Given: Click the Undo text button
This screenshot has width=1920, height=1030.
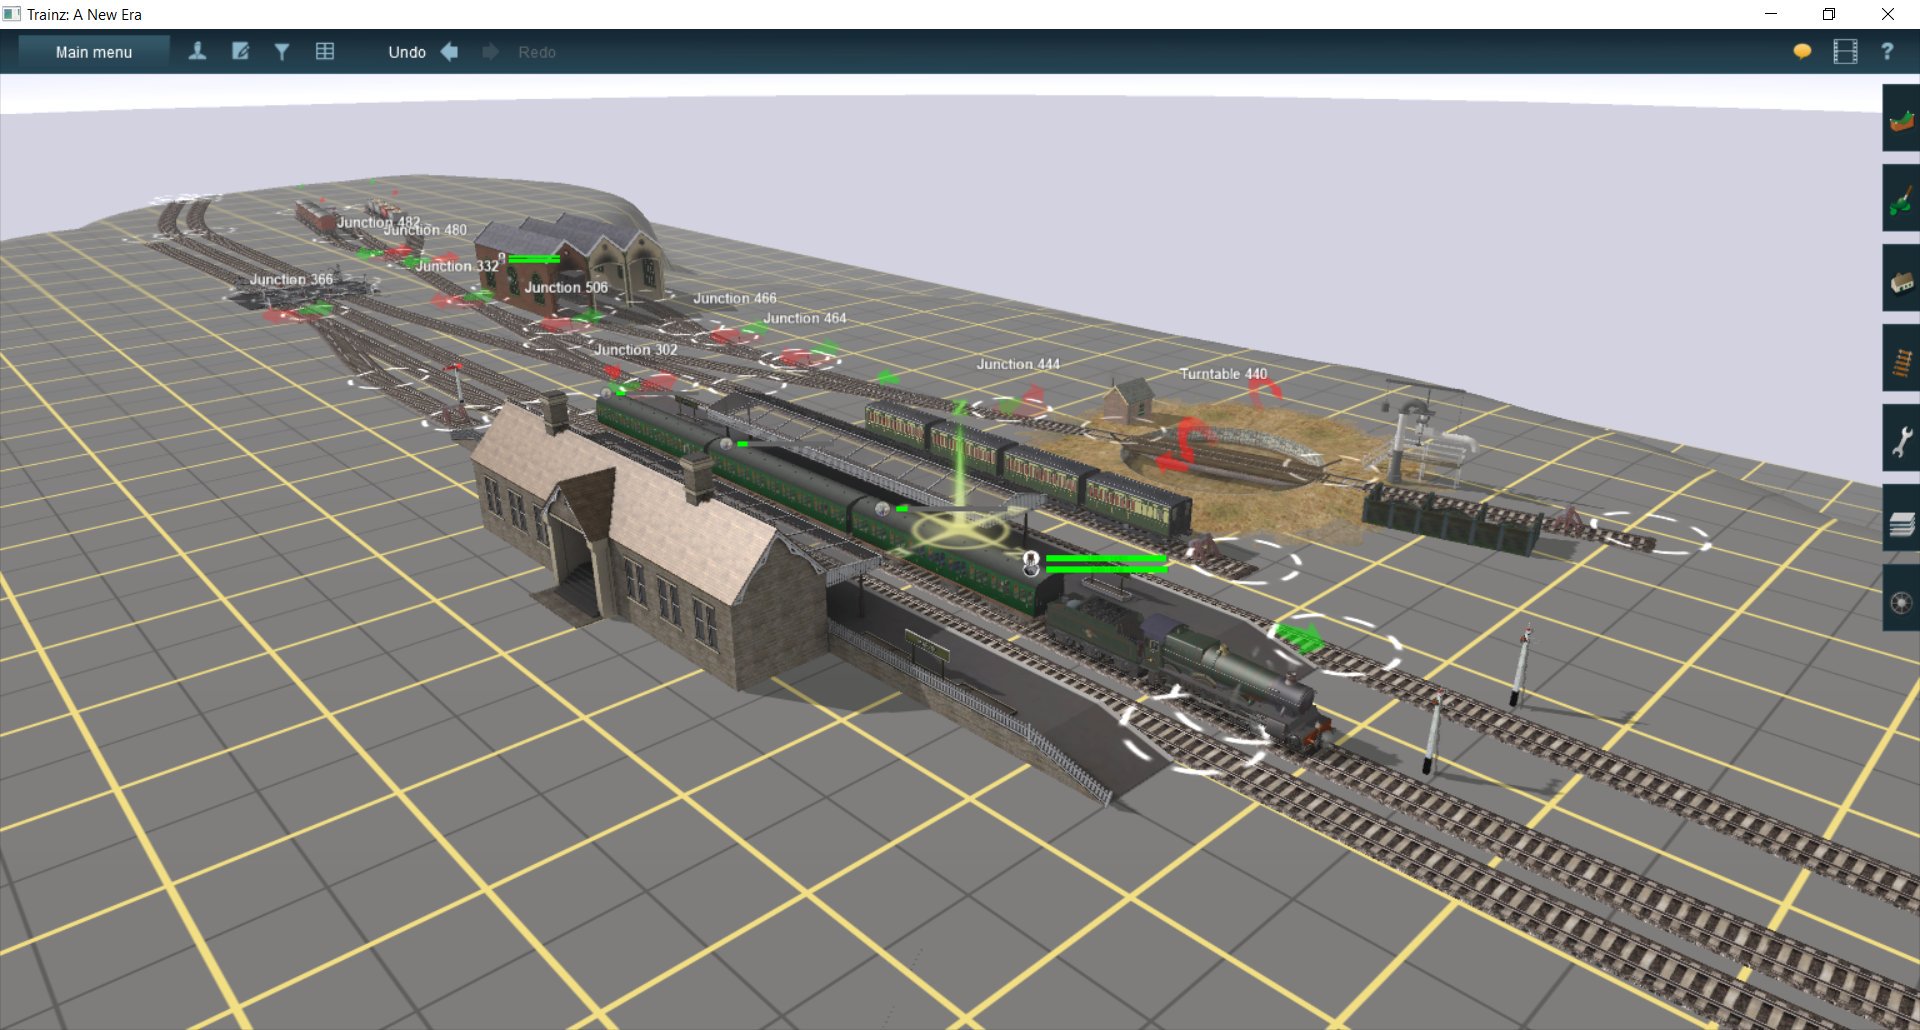Looking at the screenshot, I should coord(407,52).
